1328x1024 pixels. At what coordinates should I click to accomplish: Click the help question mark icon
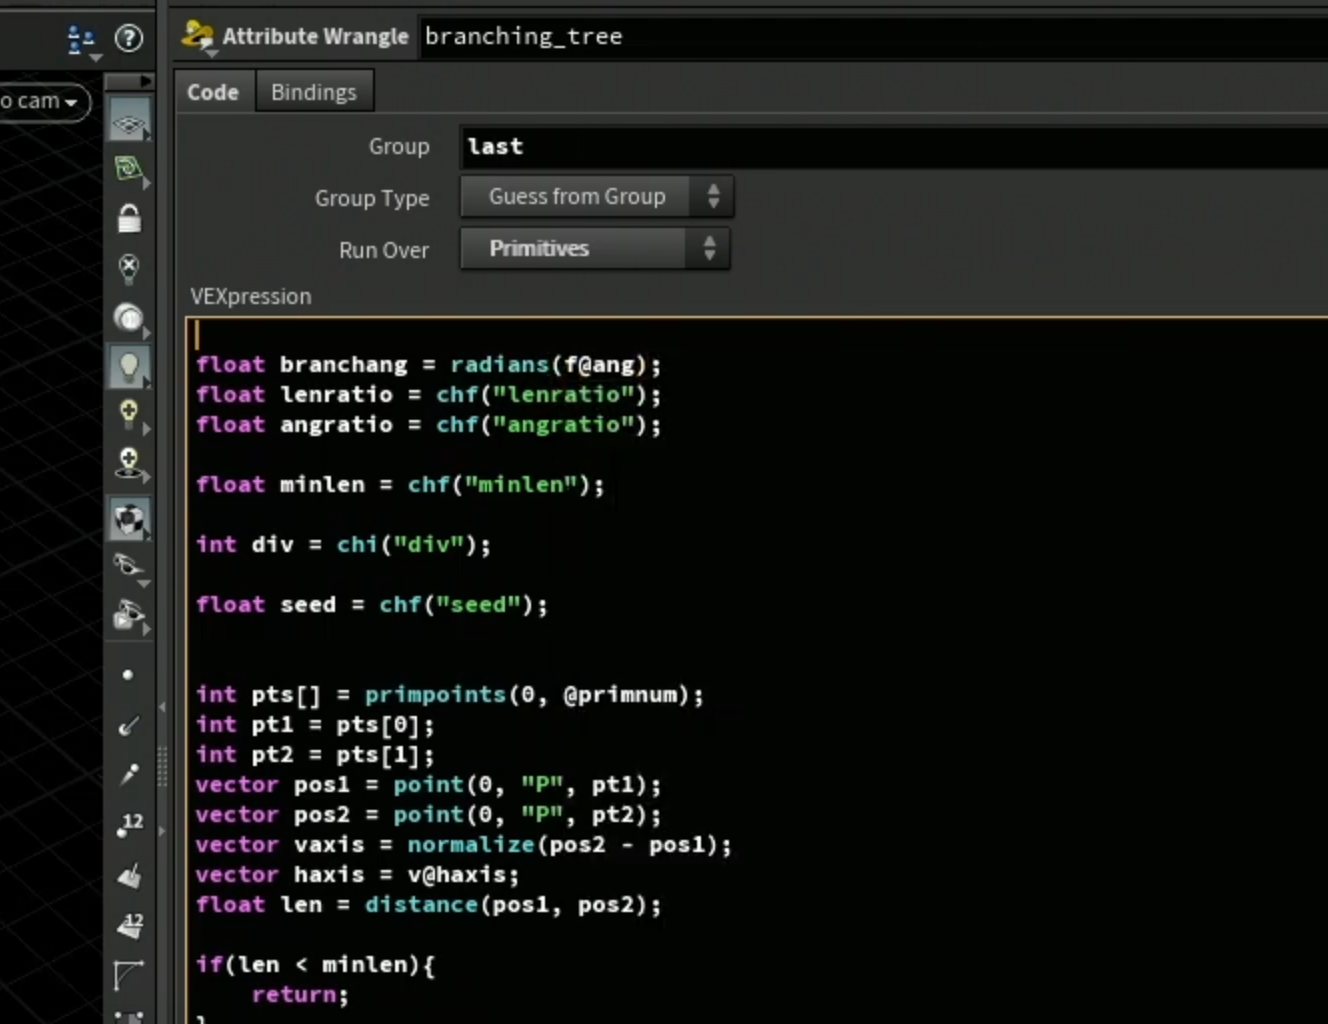point(129,39)
